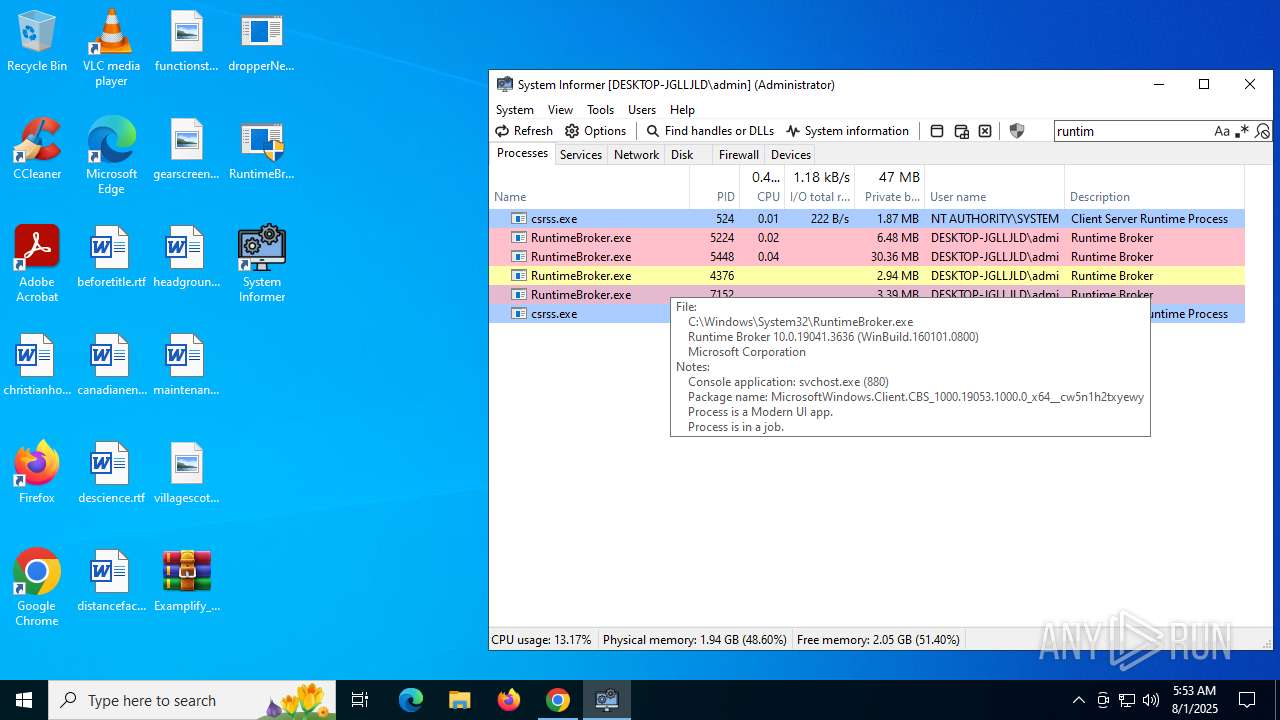Click 30.36 MB private bytes cell
The image size is (1280, 720).
pos(894,257)
